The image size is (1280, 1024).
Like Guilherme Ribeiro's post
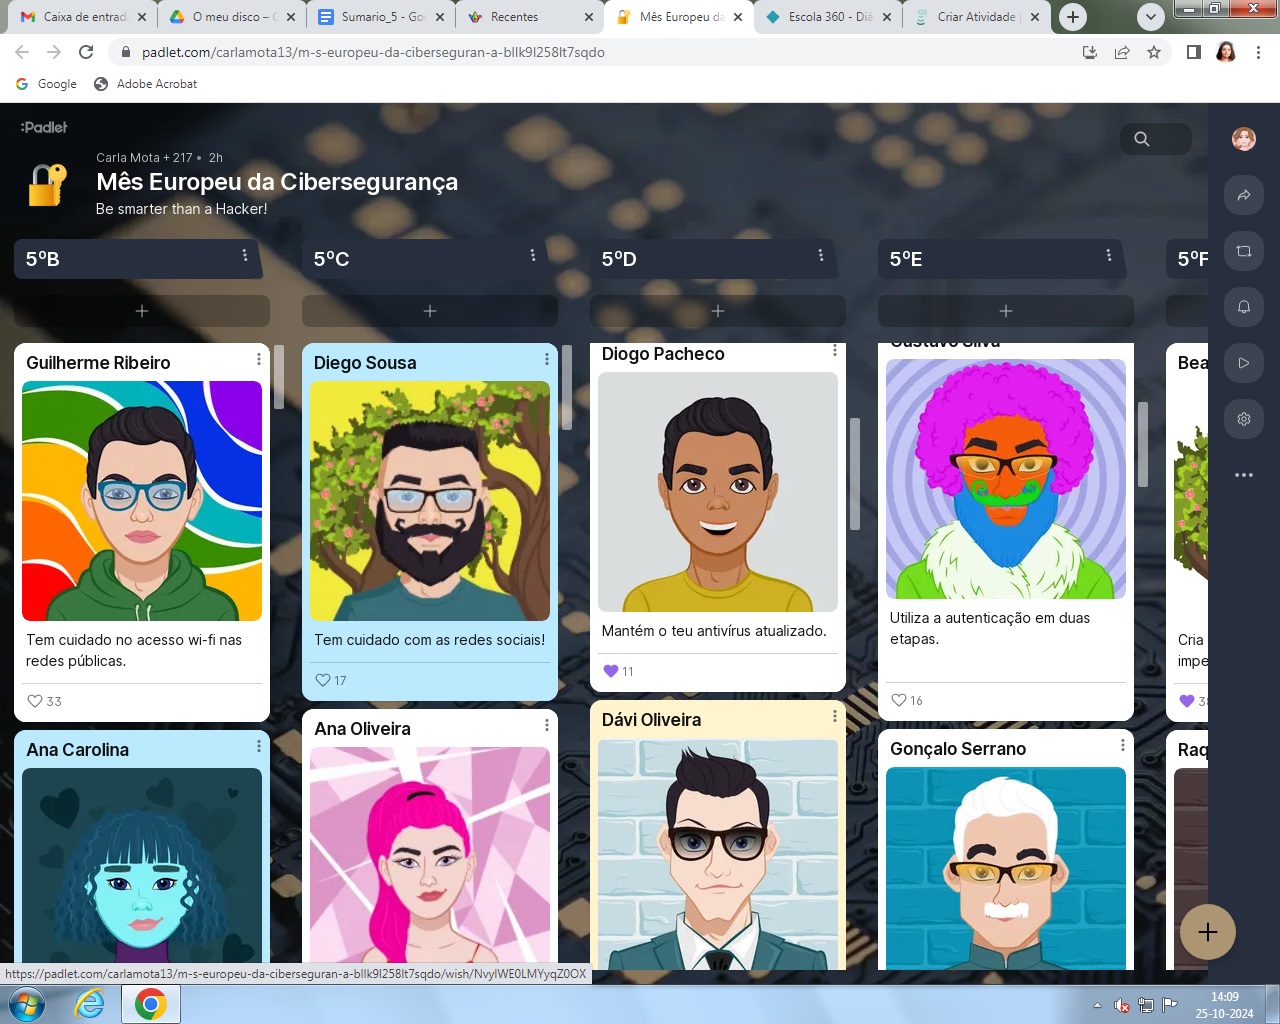(35, 701)
